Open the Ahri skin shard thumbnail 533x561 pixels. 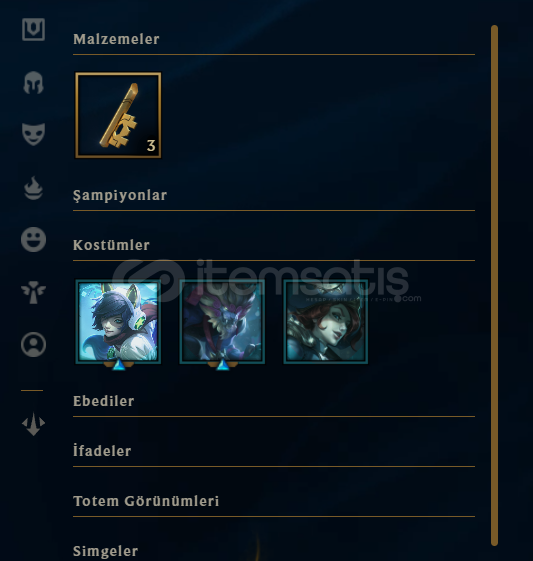118,322
